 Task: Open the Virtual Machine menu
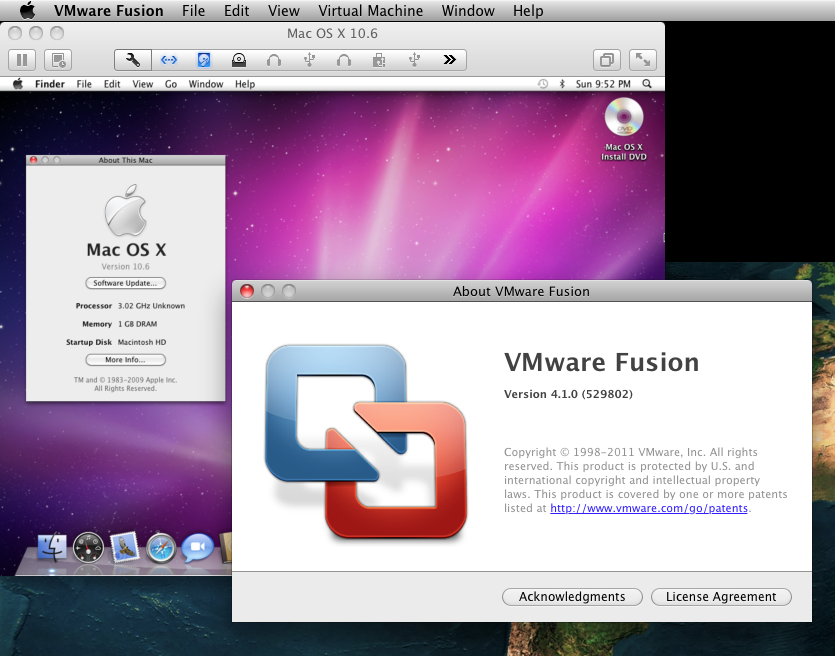tap(370, 11)
